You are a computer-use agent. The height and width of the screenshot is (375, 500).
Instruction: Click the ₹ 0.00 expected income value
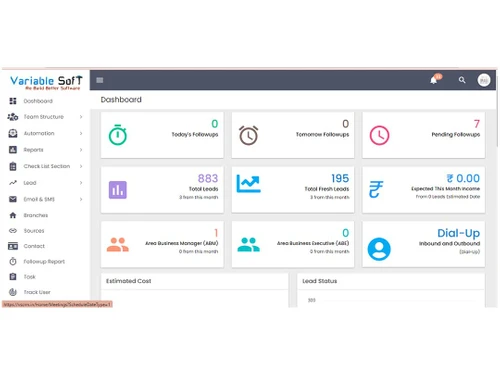pyautogui.click(x=463, y=178)
